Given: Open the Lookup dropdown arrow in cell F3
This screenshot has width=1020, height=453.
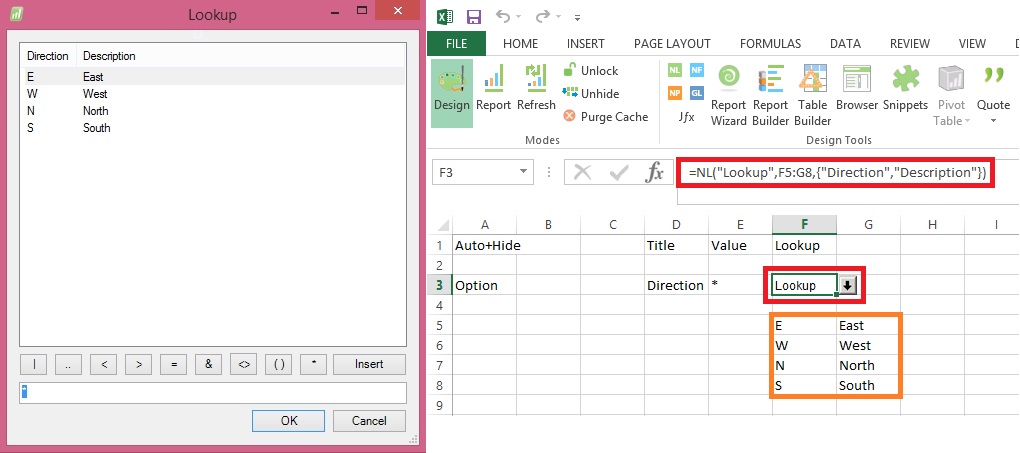Looking at the screenshot, I should 846,285.
